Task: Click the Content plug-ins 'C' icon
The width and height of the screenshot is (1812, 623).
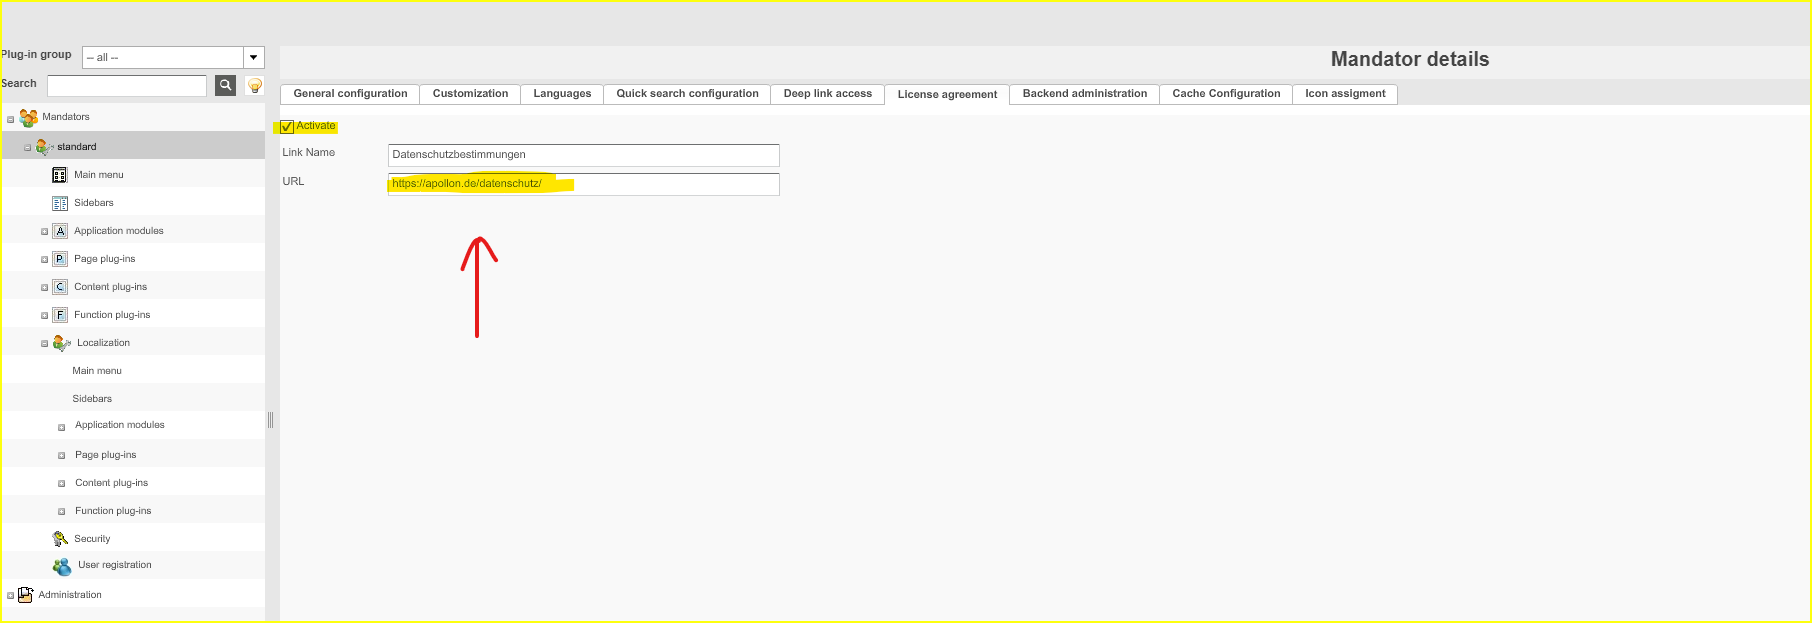Action: (x=60, y=287)
